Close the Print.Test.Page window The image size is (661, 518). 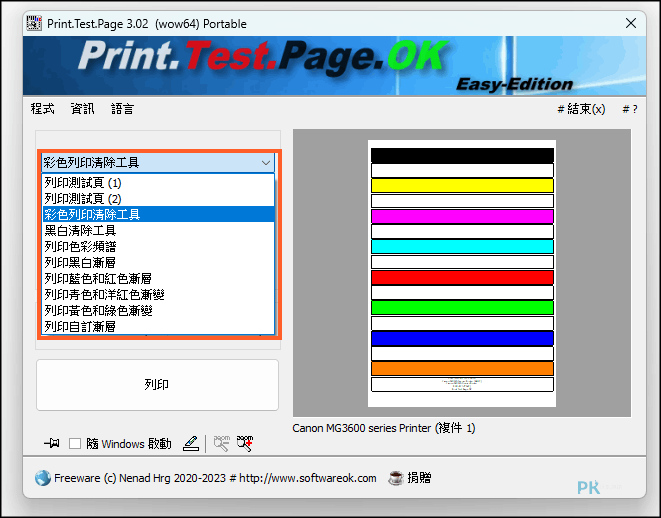(x=631, y=23)
